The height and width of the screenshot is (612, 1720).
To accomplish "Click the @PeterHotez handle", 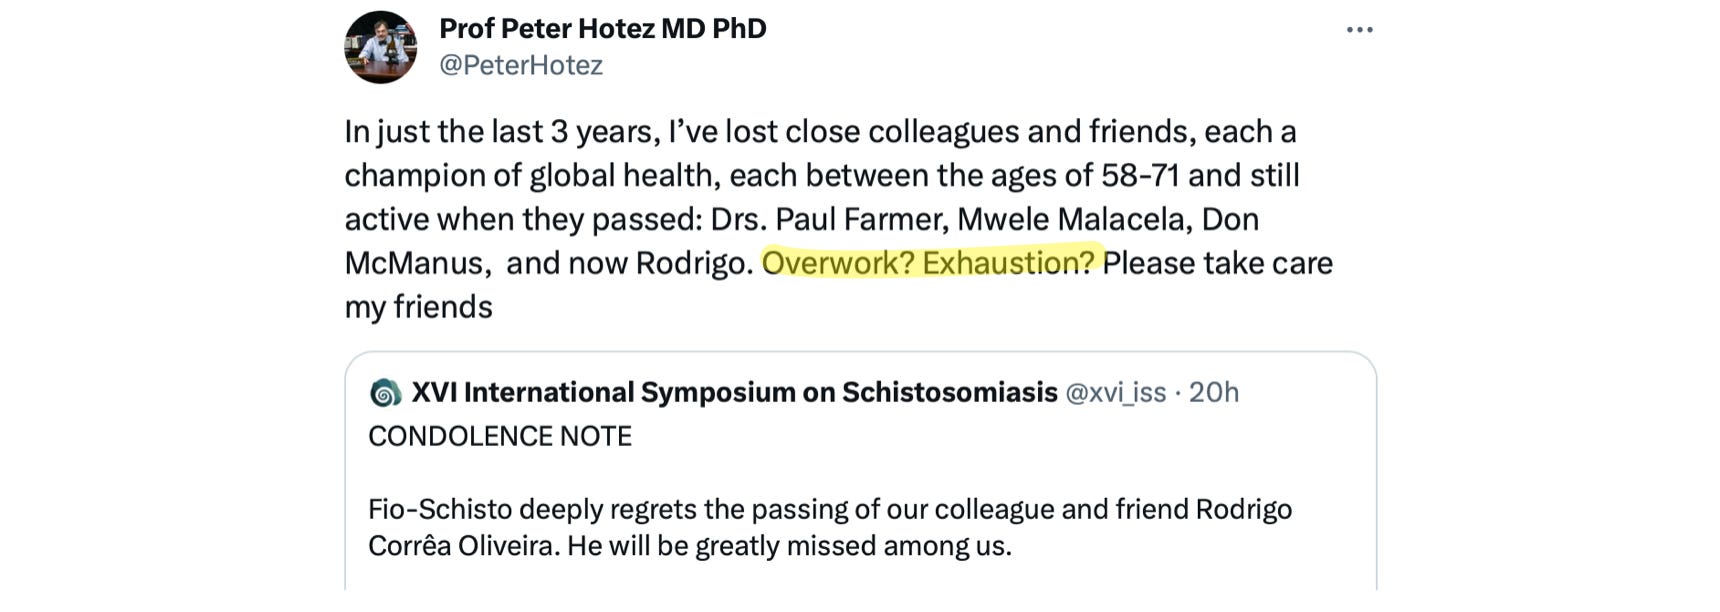I will click(x=521, y=65).
